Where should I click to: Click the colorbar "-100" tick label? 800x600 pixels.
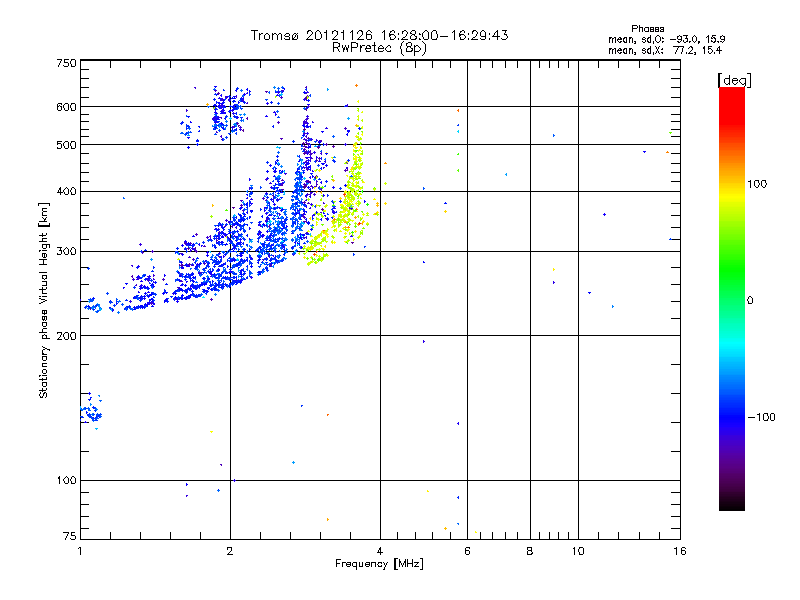coord(761,417)
